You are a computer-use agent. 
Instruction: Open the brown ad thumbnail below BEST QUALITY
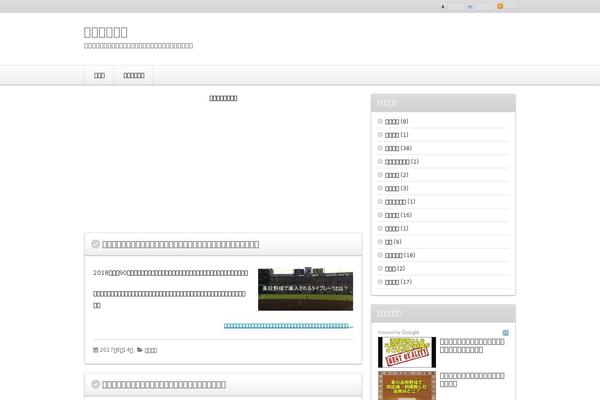coord(407,385)
